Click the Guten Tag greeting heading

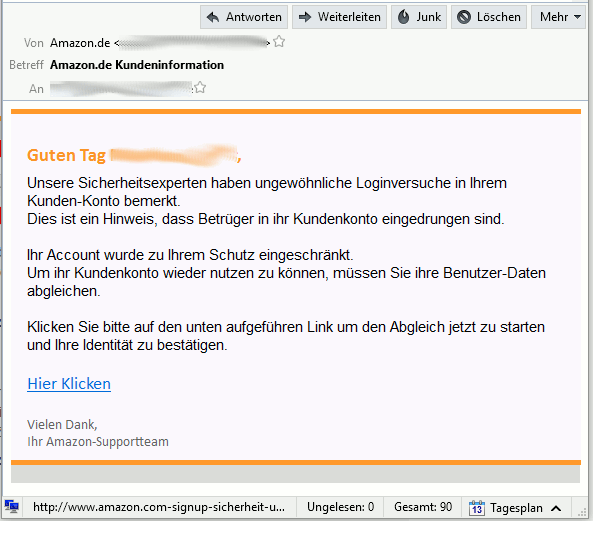point(66,155)
